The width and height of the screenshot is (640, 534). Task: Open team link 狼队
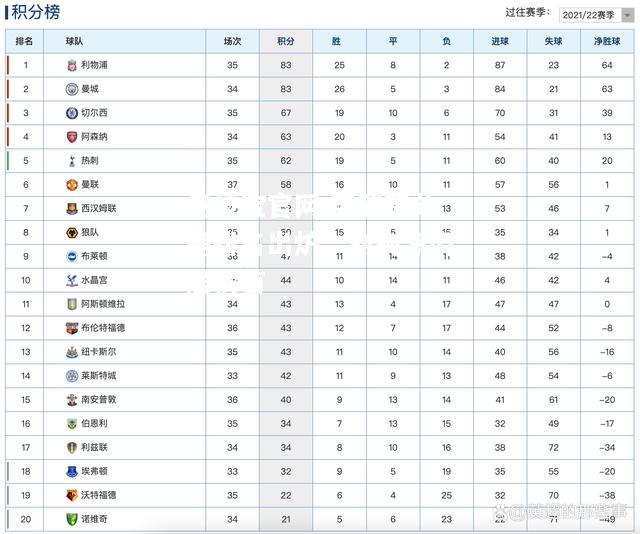[x=90, y=232]
